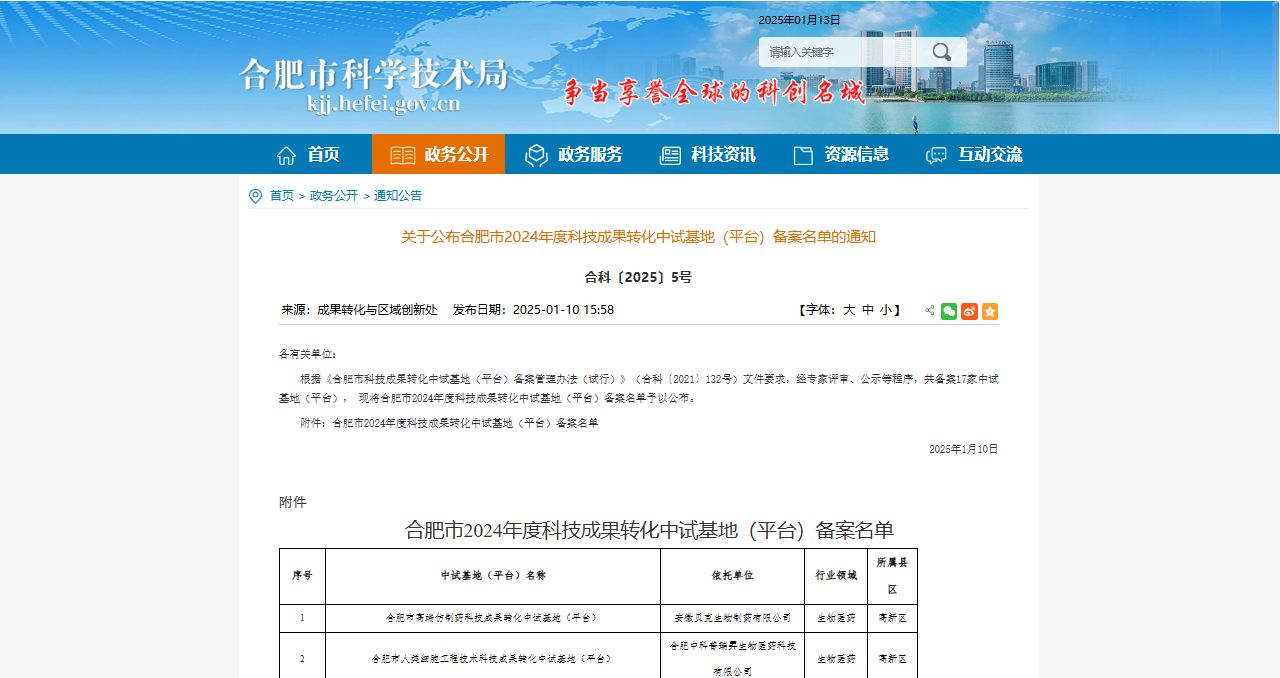Image resolution: width=1280 pixels, height=678 pixels.
Task: Click 首页 breadcrumb link
Action: point(282,196)
